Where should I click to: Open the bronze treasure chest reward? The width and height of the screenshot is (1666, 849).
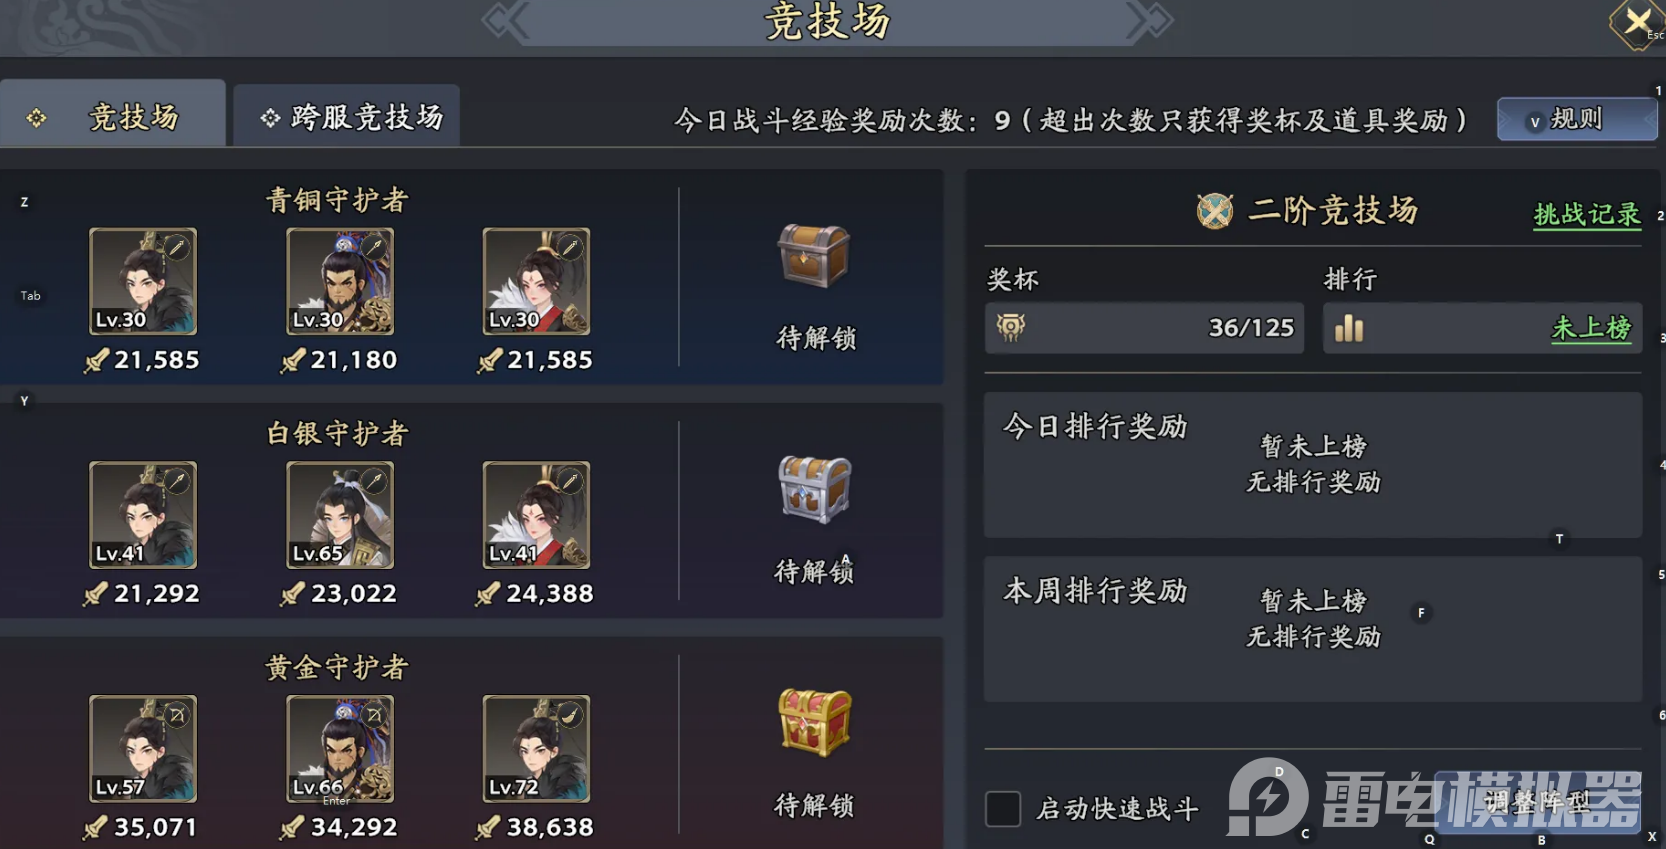(x=814, y=257)
